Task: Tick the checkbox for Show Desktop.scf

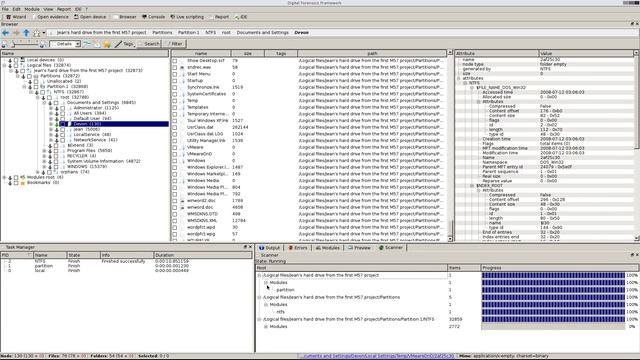Action: pyautogui.click(x=175, y=61)
